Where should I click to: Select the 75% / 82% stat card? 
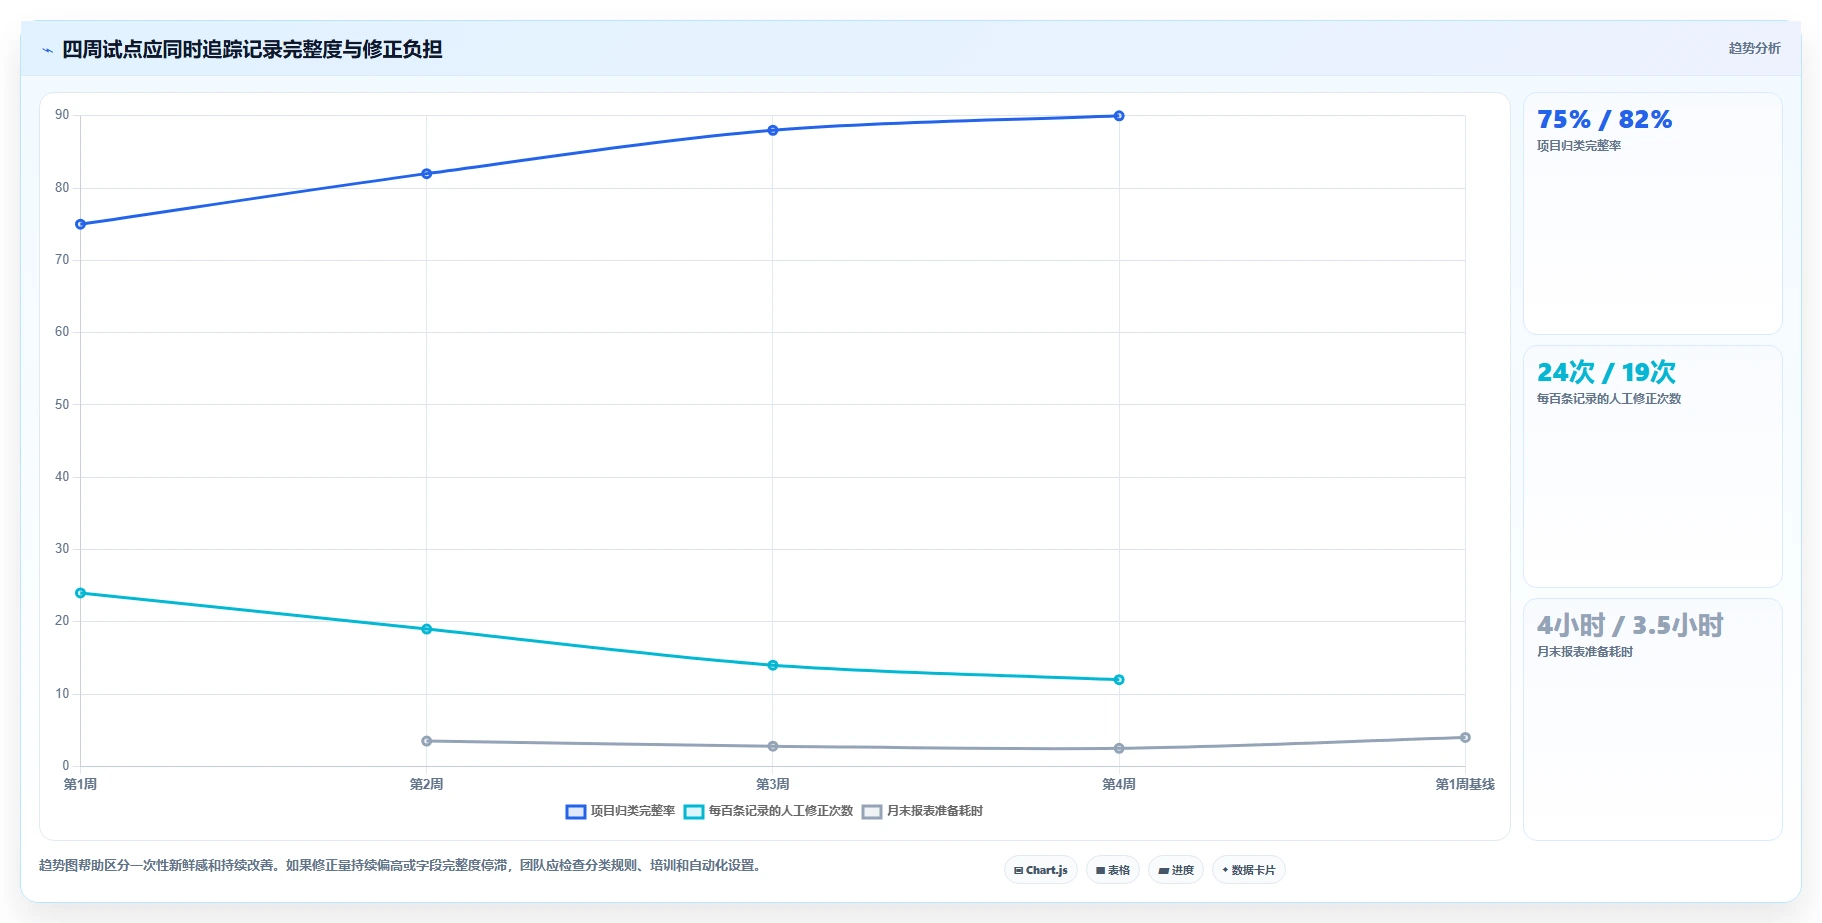[1652, 214]
